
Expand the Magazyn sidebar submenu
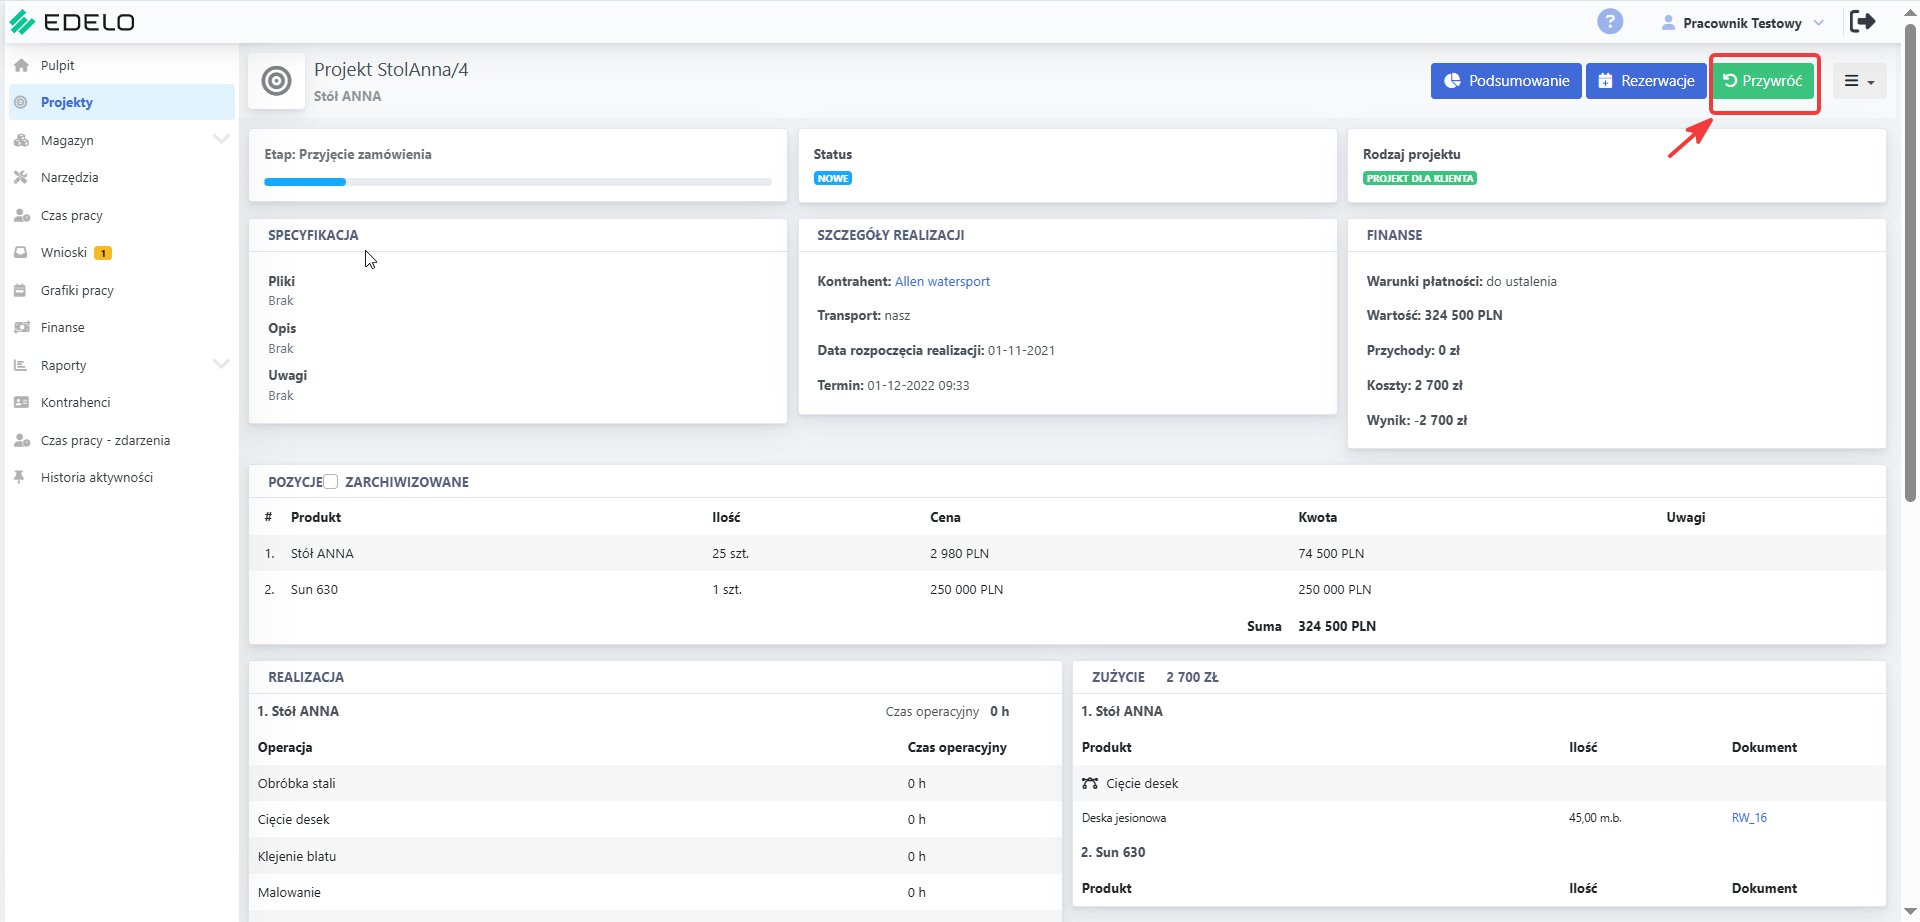pyautogui.click(x=221, y=139)
